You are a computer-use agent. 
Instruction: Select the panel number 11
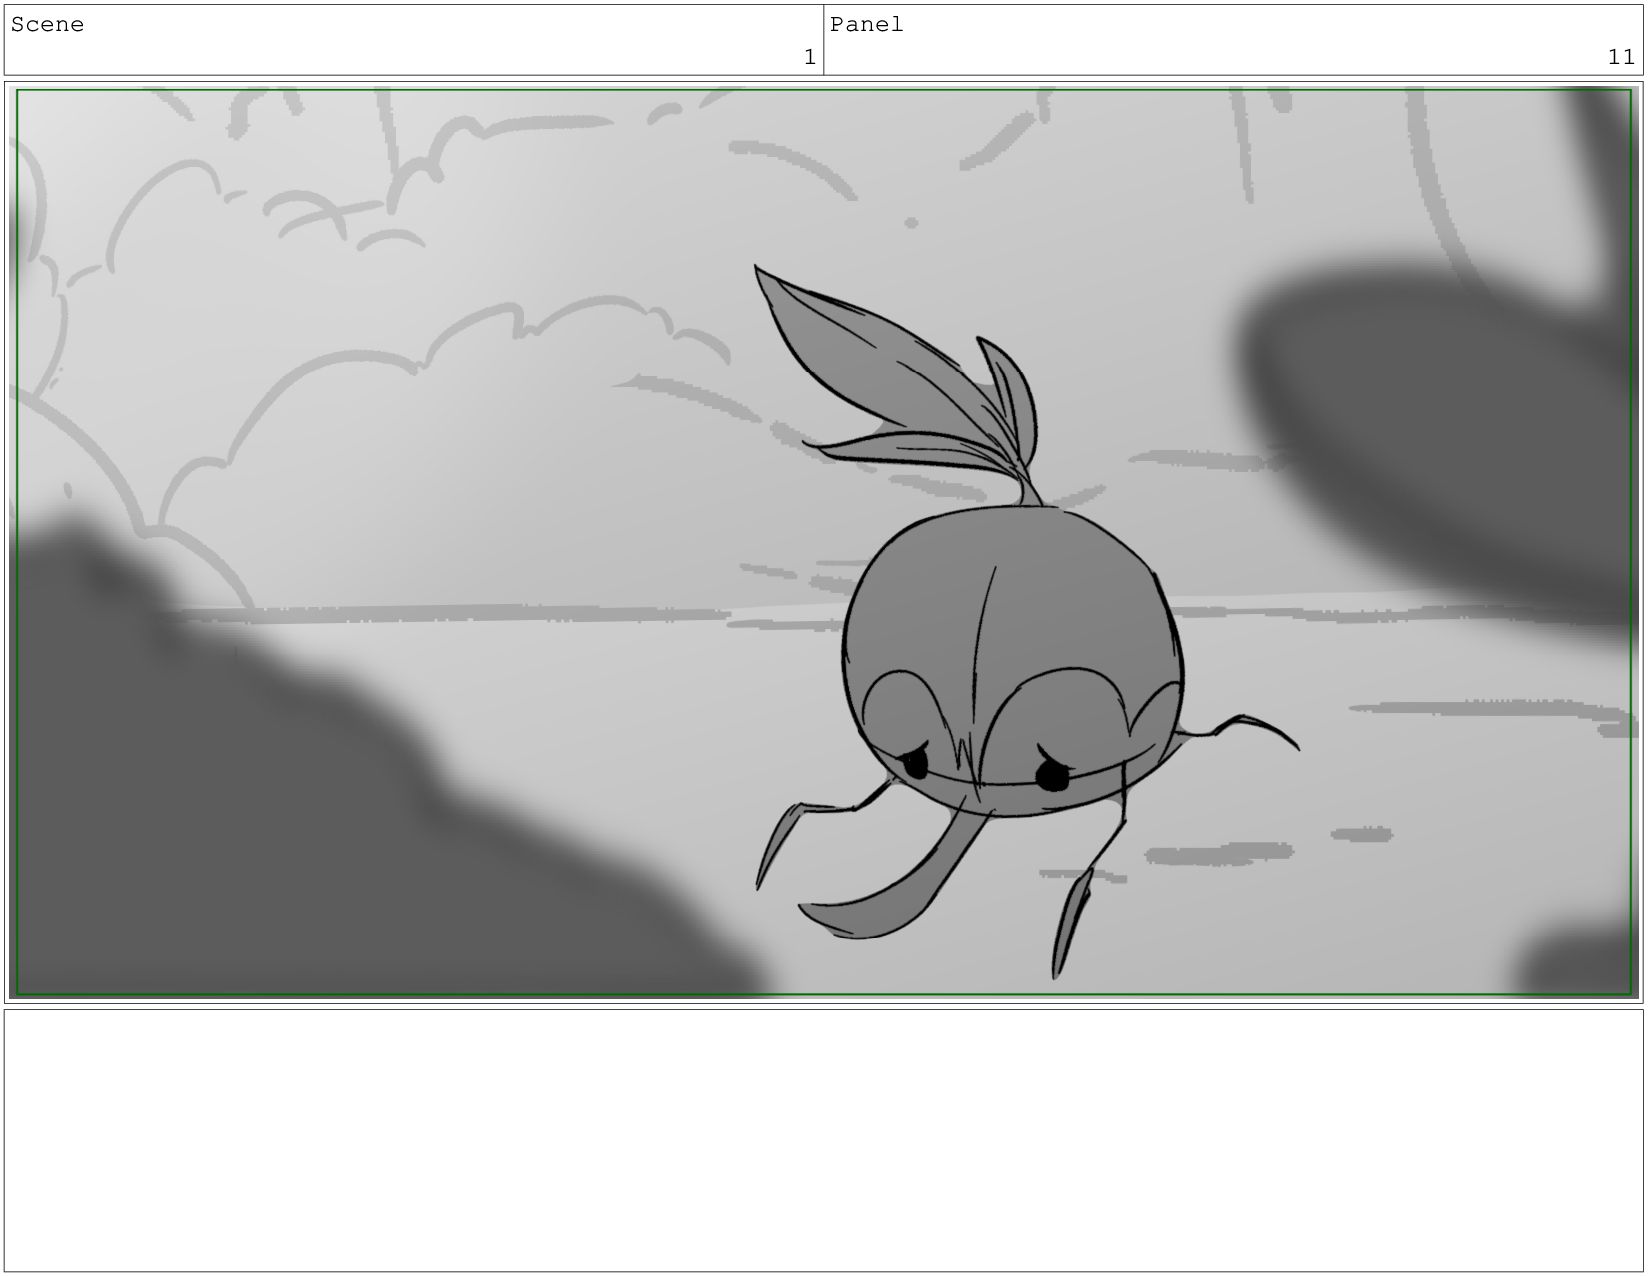click(x=1621, y=58)
